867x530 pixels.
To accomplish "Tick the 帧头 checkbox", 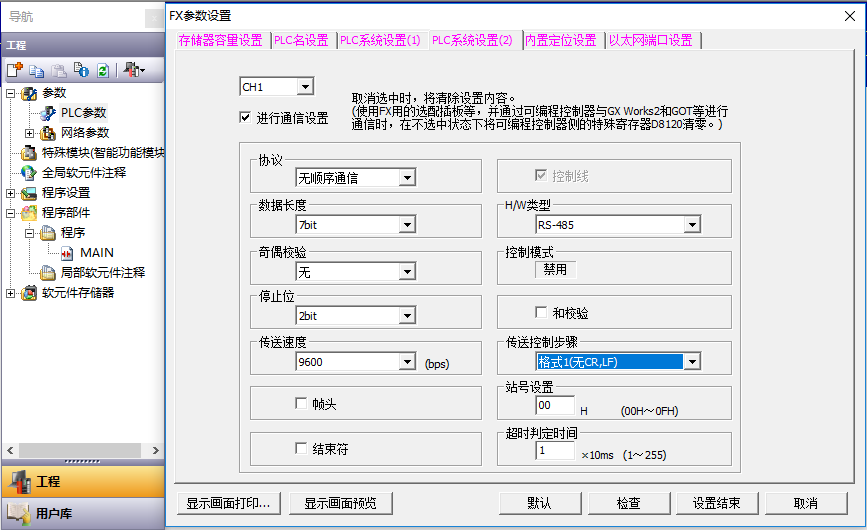I will [301, 403].
